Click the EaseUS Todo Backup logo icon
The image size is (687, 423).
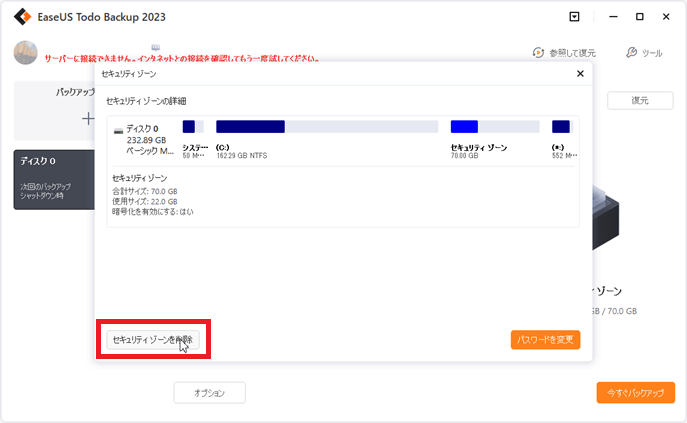point(17,17)
